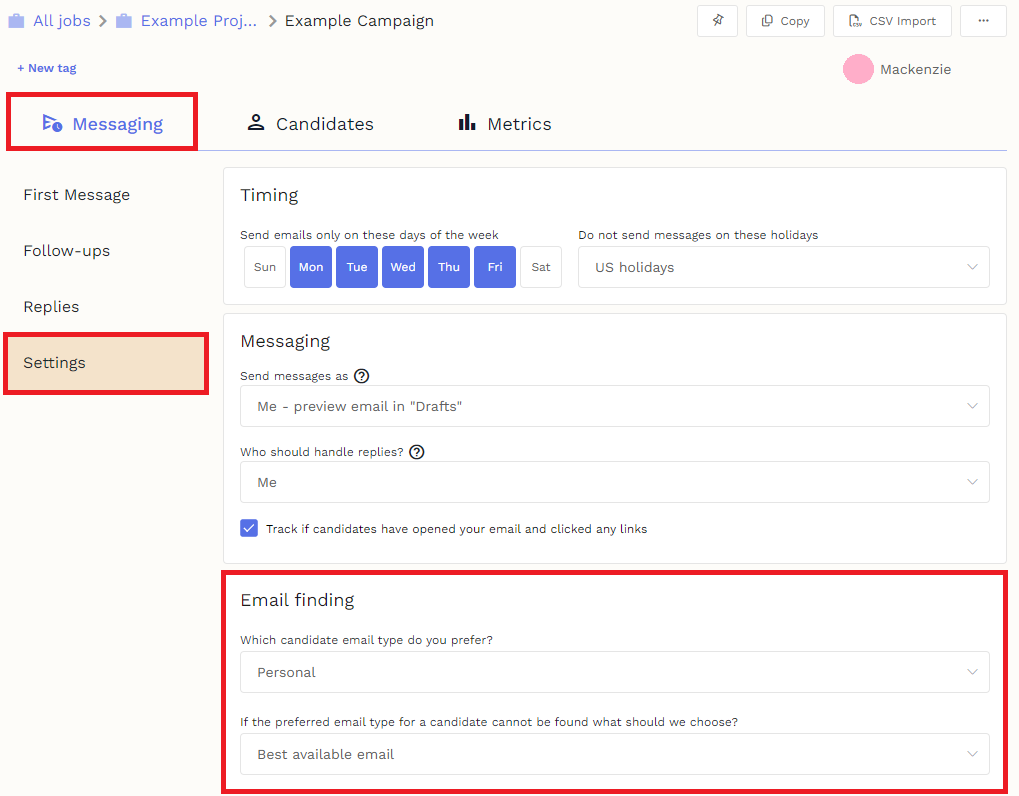Open the Replies section in the sidebar

[x=51, y=306]
